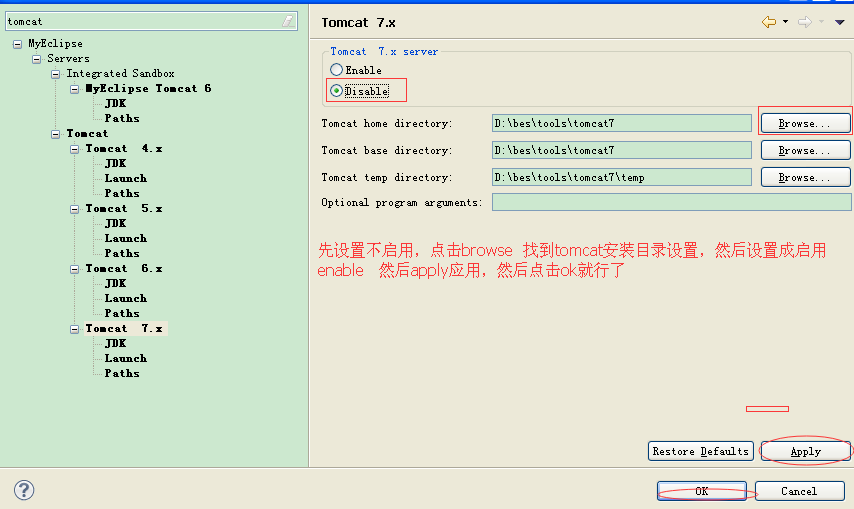Click the Tomcat base directory field
The image size is (854, 509).
[621, 150]
